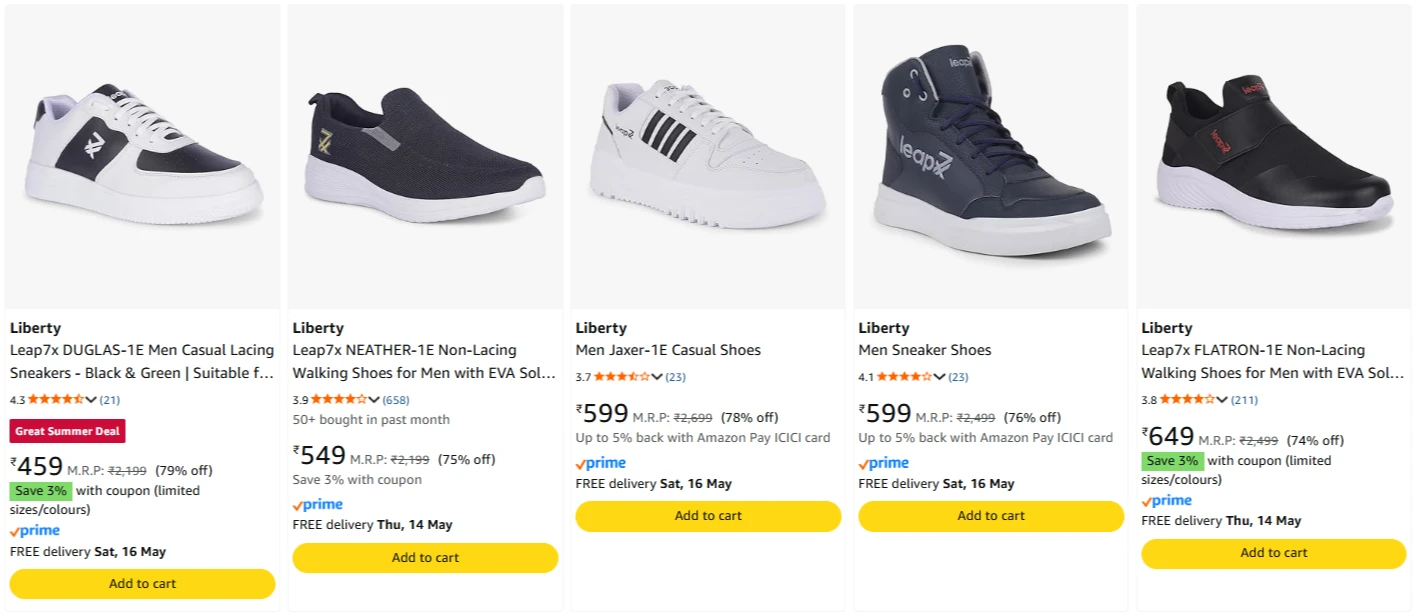Open Leap7x NEATHER-1E Non-Lacing product title
The image size is (1415, 612).
click(424, 362)
